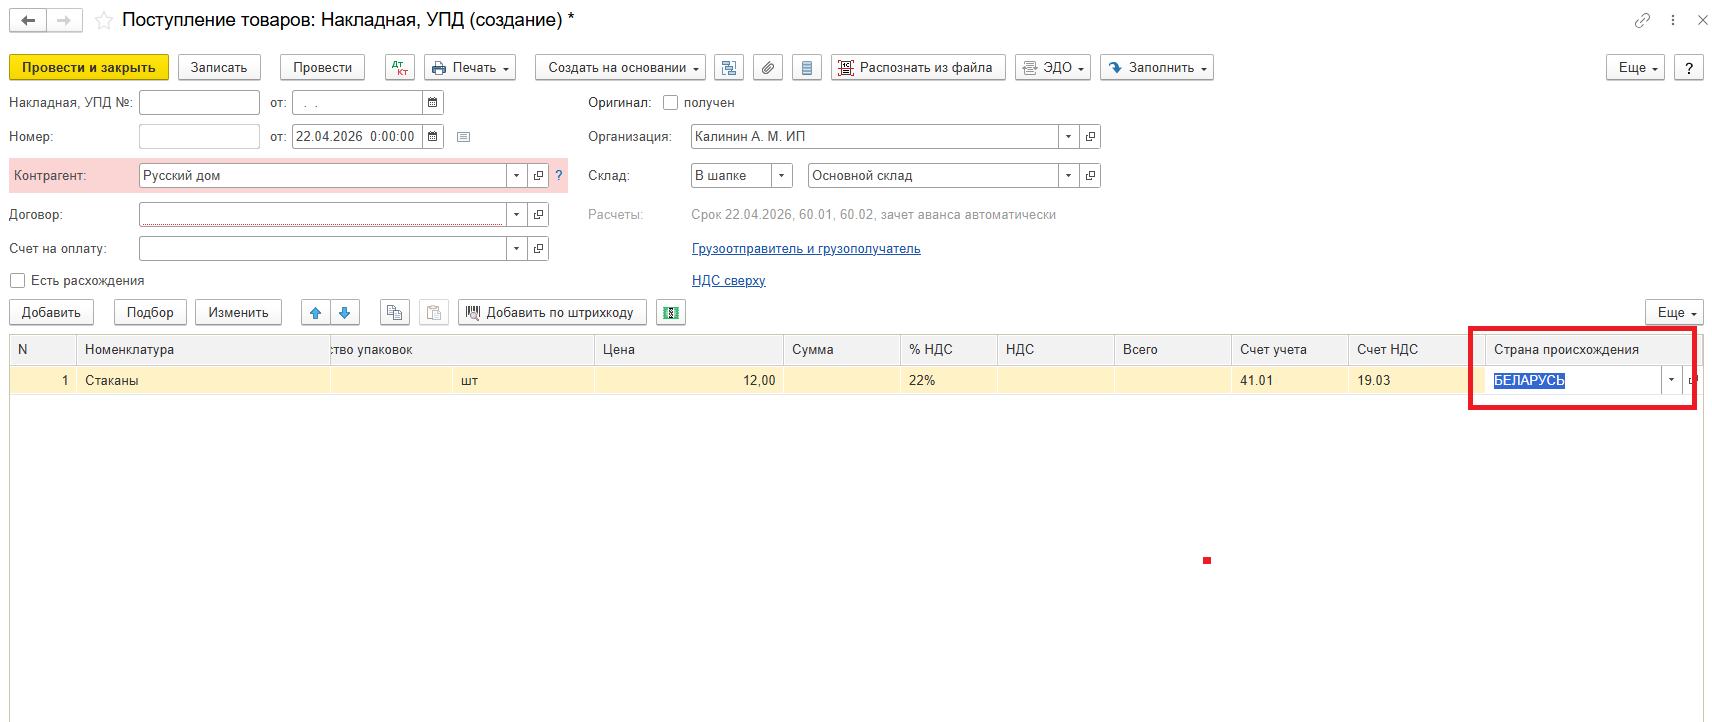
Task: Open Грузоотправитель и грузополучатель link
Action: coord(806,248)
